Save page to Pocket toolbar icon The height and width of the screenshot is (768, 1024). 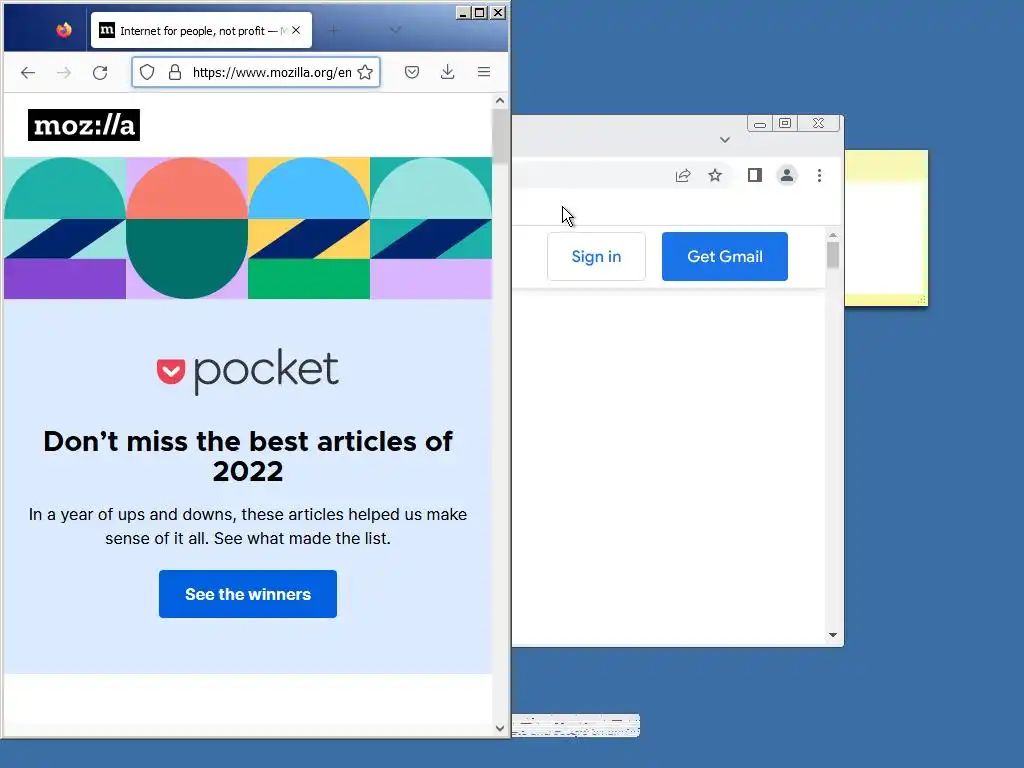(411, 72)
